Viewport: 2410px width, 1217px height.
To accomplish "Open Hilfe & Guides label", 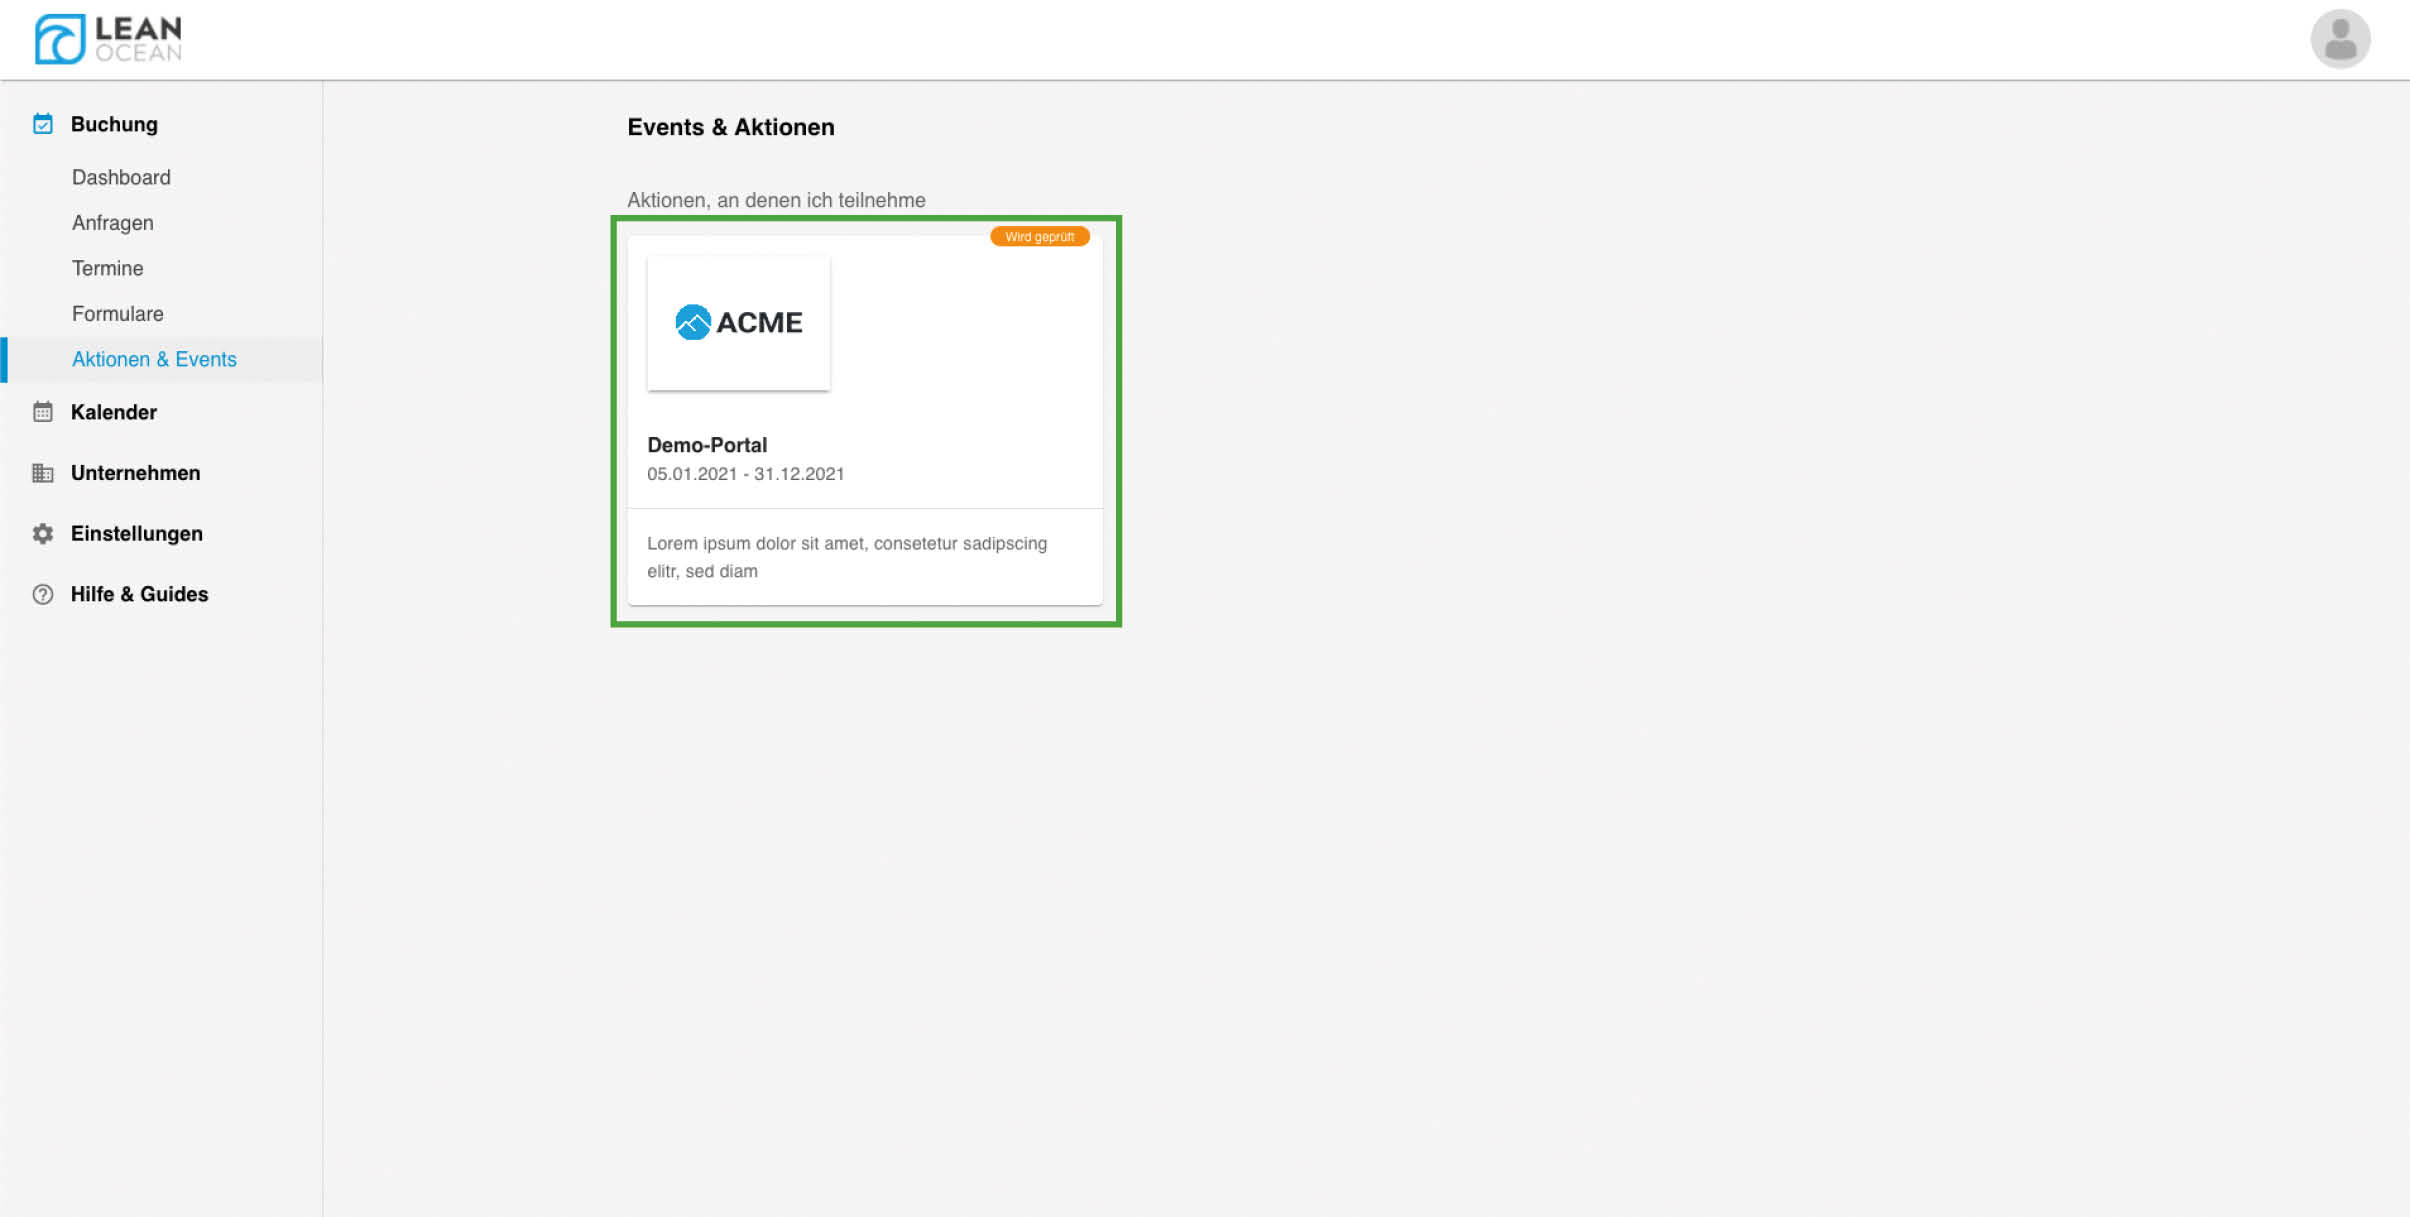I will click(139, 594).
